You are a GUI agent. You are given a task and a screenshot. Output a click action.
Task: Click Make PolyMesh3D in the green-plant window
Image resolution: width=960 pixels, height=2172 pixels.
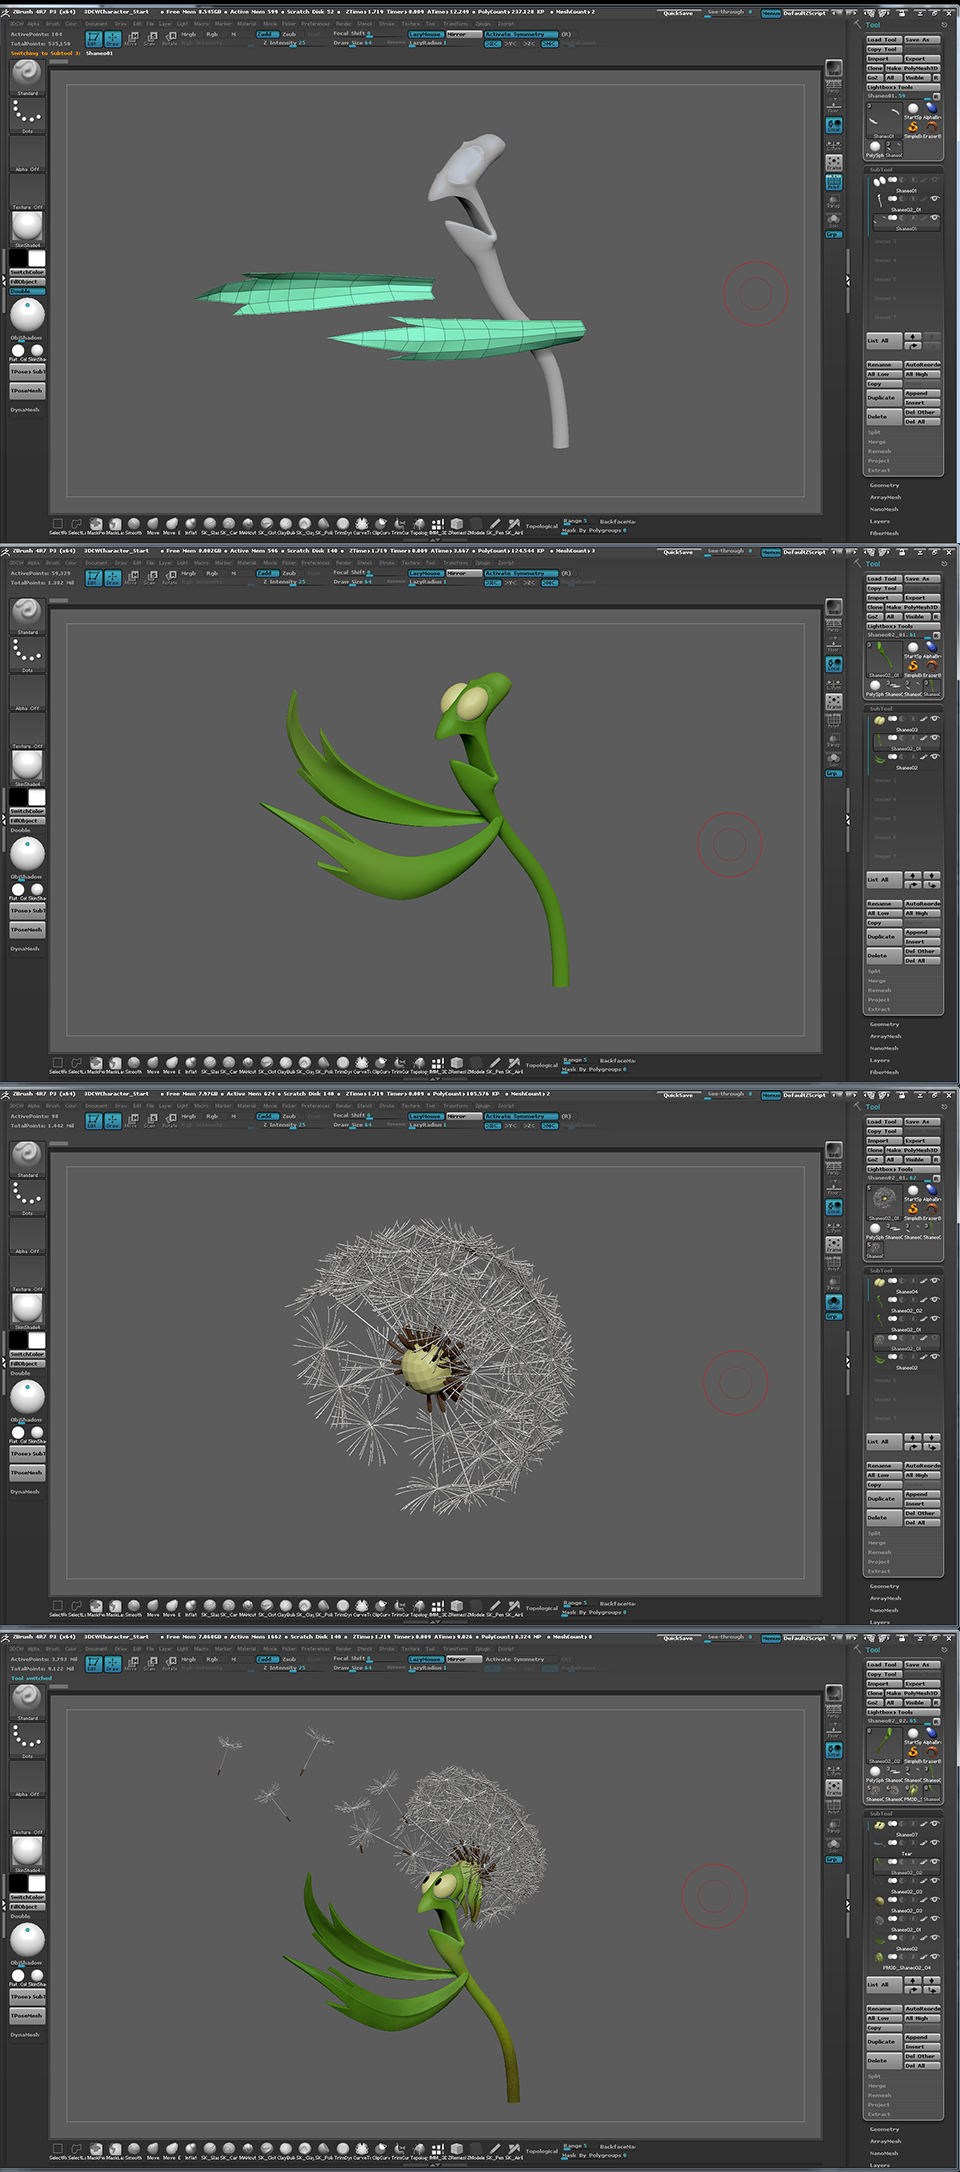coord(913,607)
